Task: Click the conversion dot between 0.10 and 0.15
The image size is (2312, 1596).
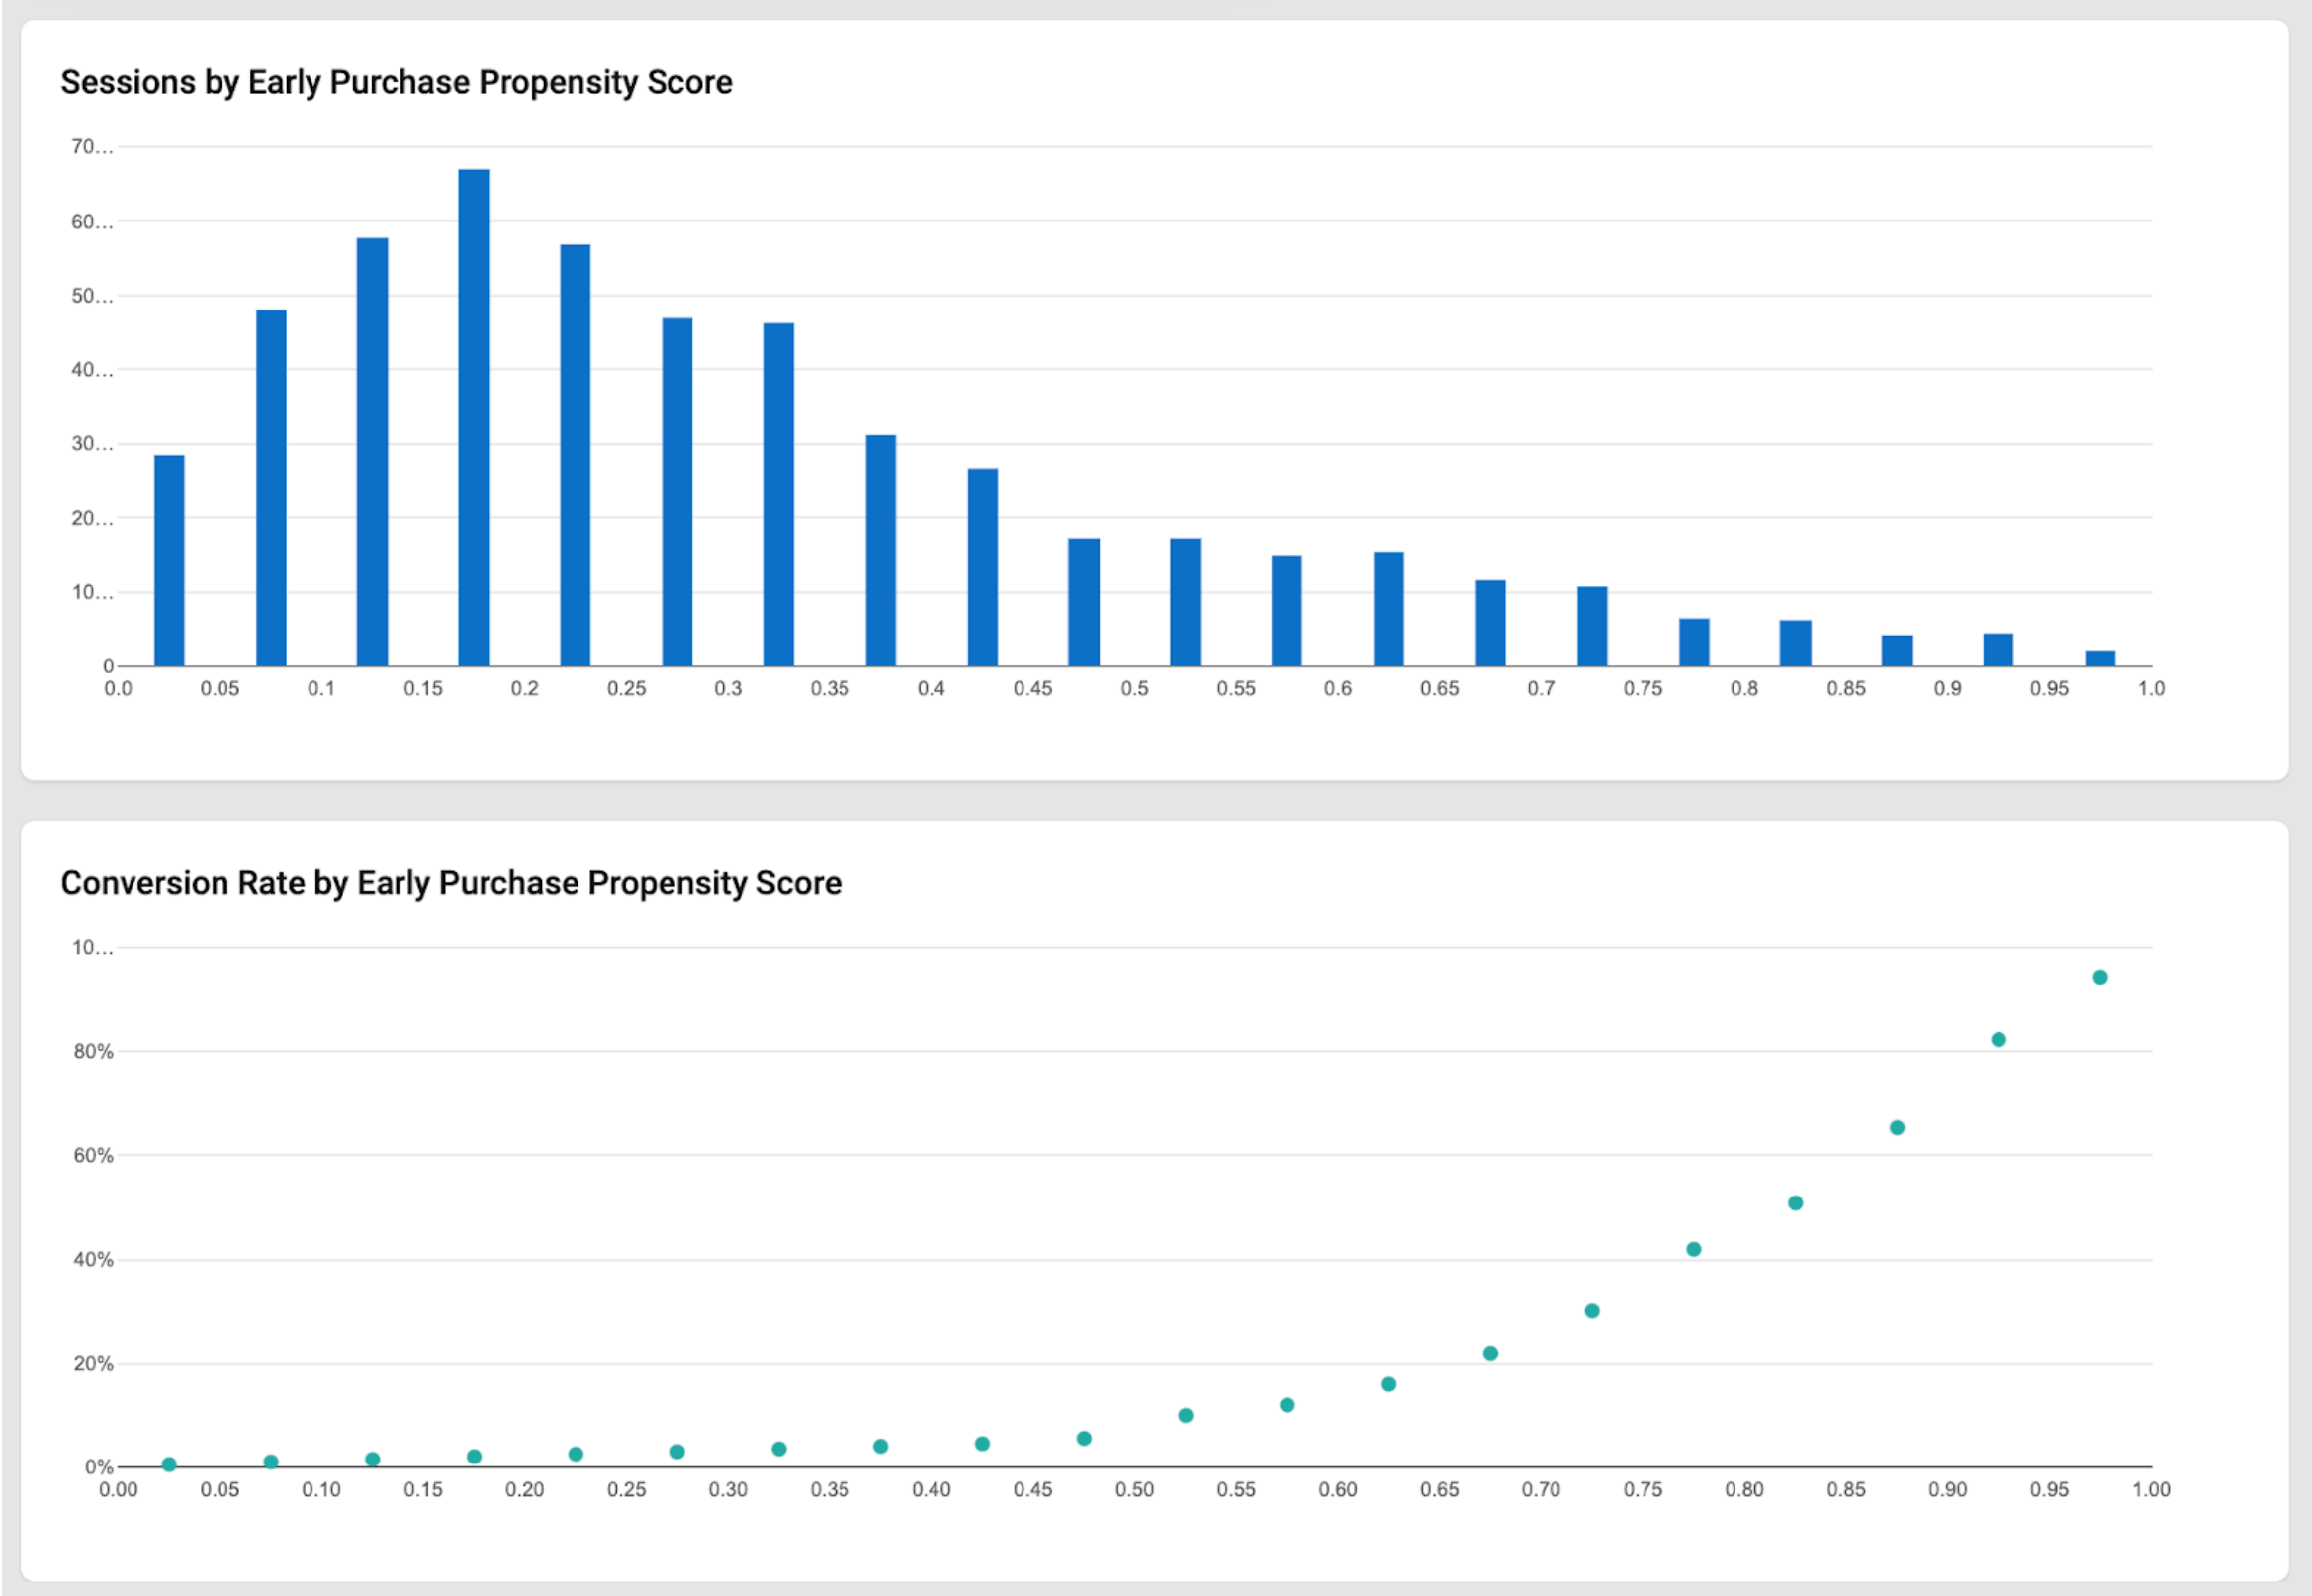Action: tap(372, 1459)
